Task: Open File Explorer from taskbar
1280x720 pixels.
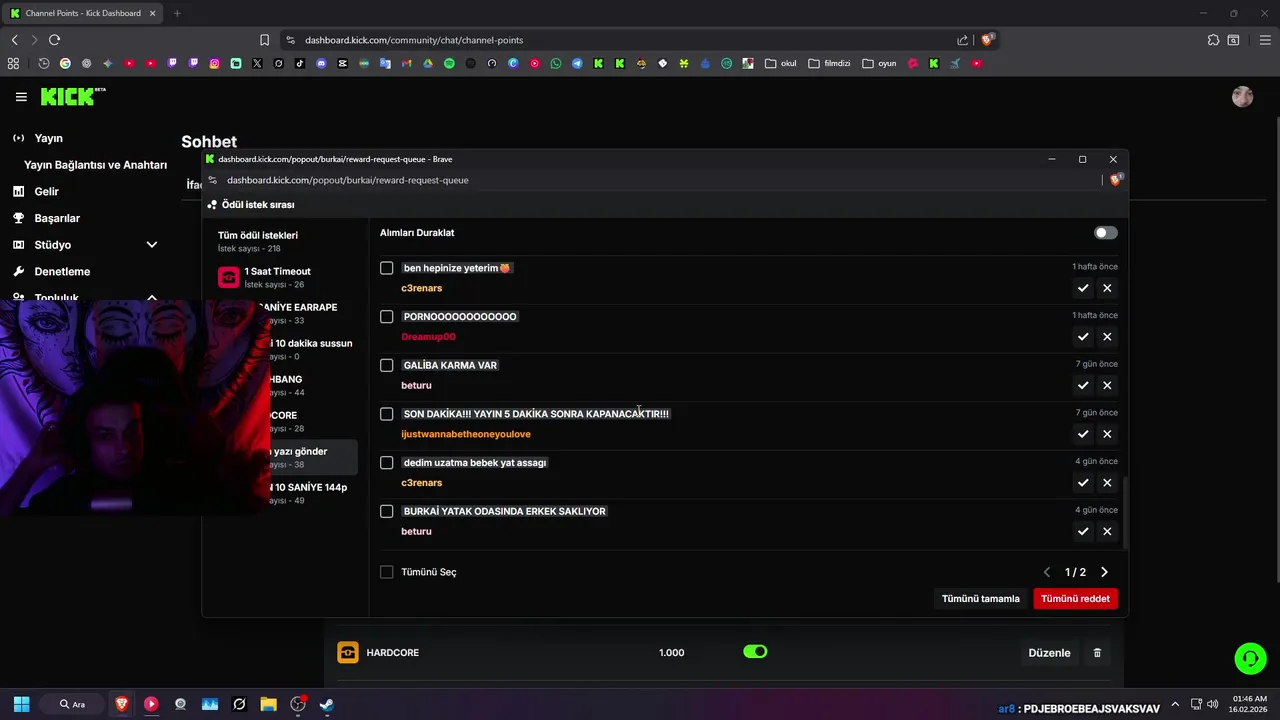Action: [268, 704]
